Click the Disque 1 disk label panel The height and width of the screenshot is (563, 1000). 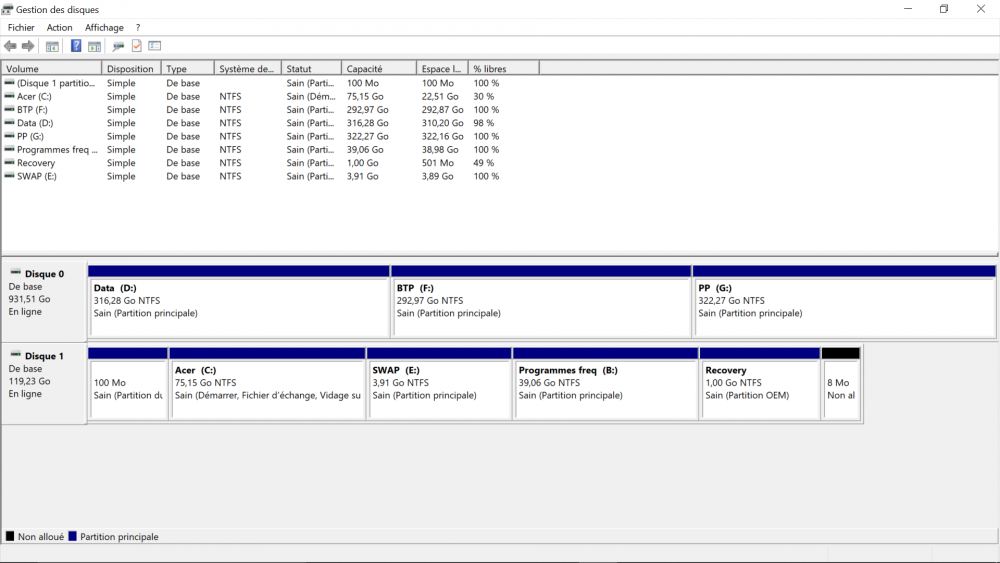(44, 383)
